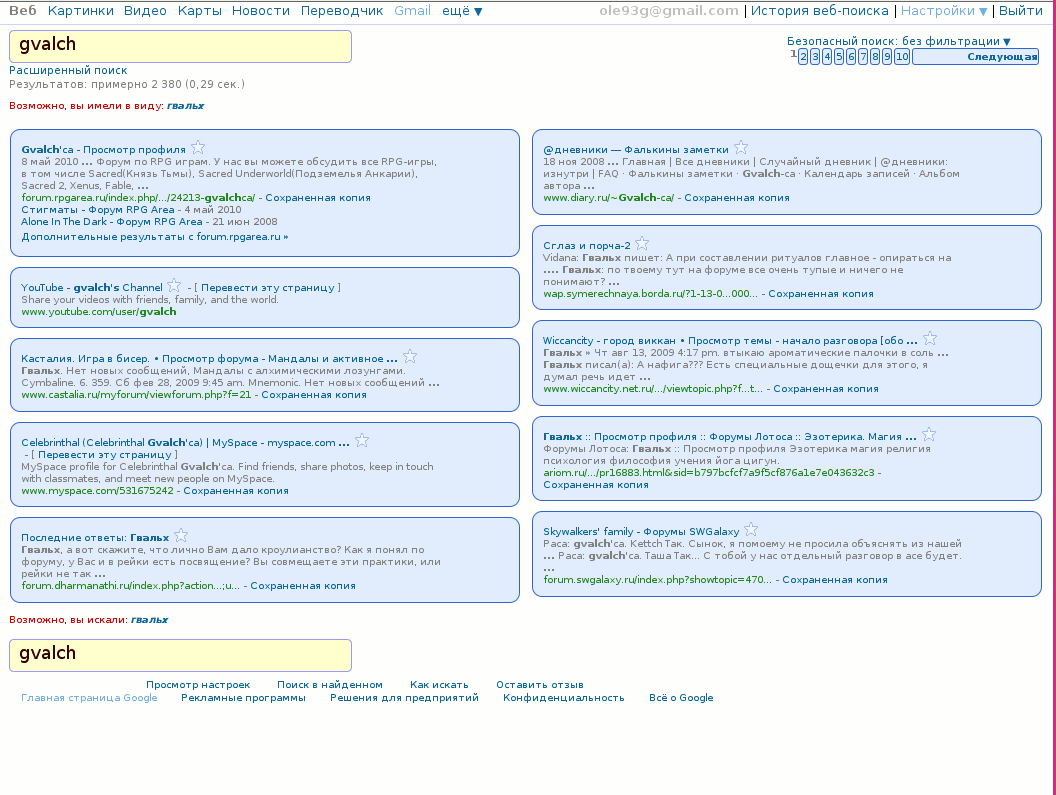1056x795 pixels.
Task: Open Последние ответы: Гвальх result
Action: pos(95,538)
